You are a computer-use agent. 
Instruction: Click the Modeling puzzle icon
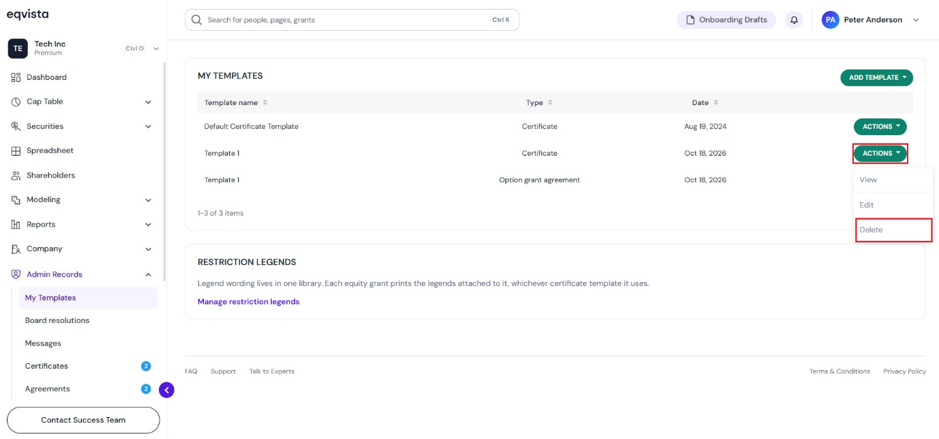(x=16, y=200)
